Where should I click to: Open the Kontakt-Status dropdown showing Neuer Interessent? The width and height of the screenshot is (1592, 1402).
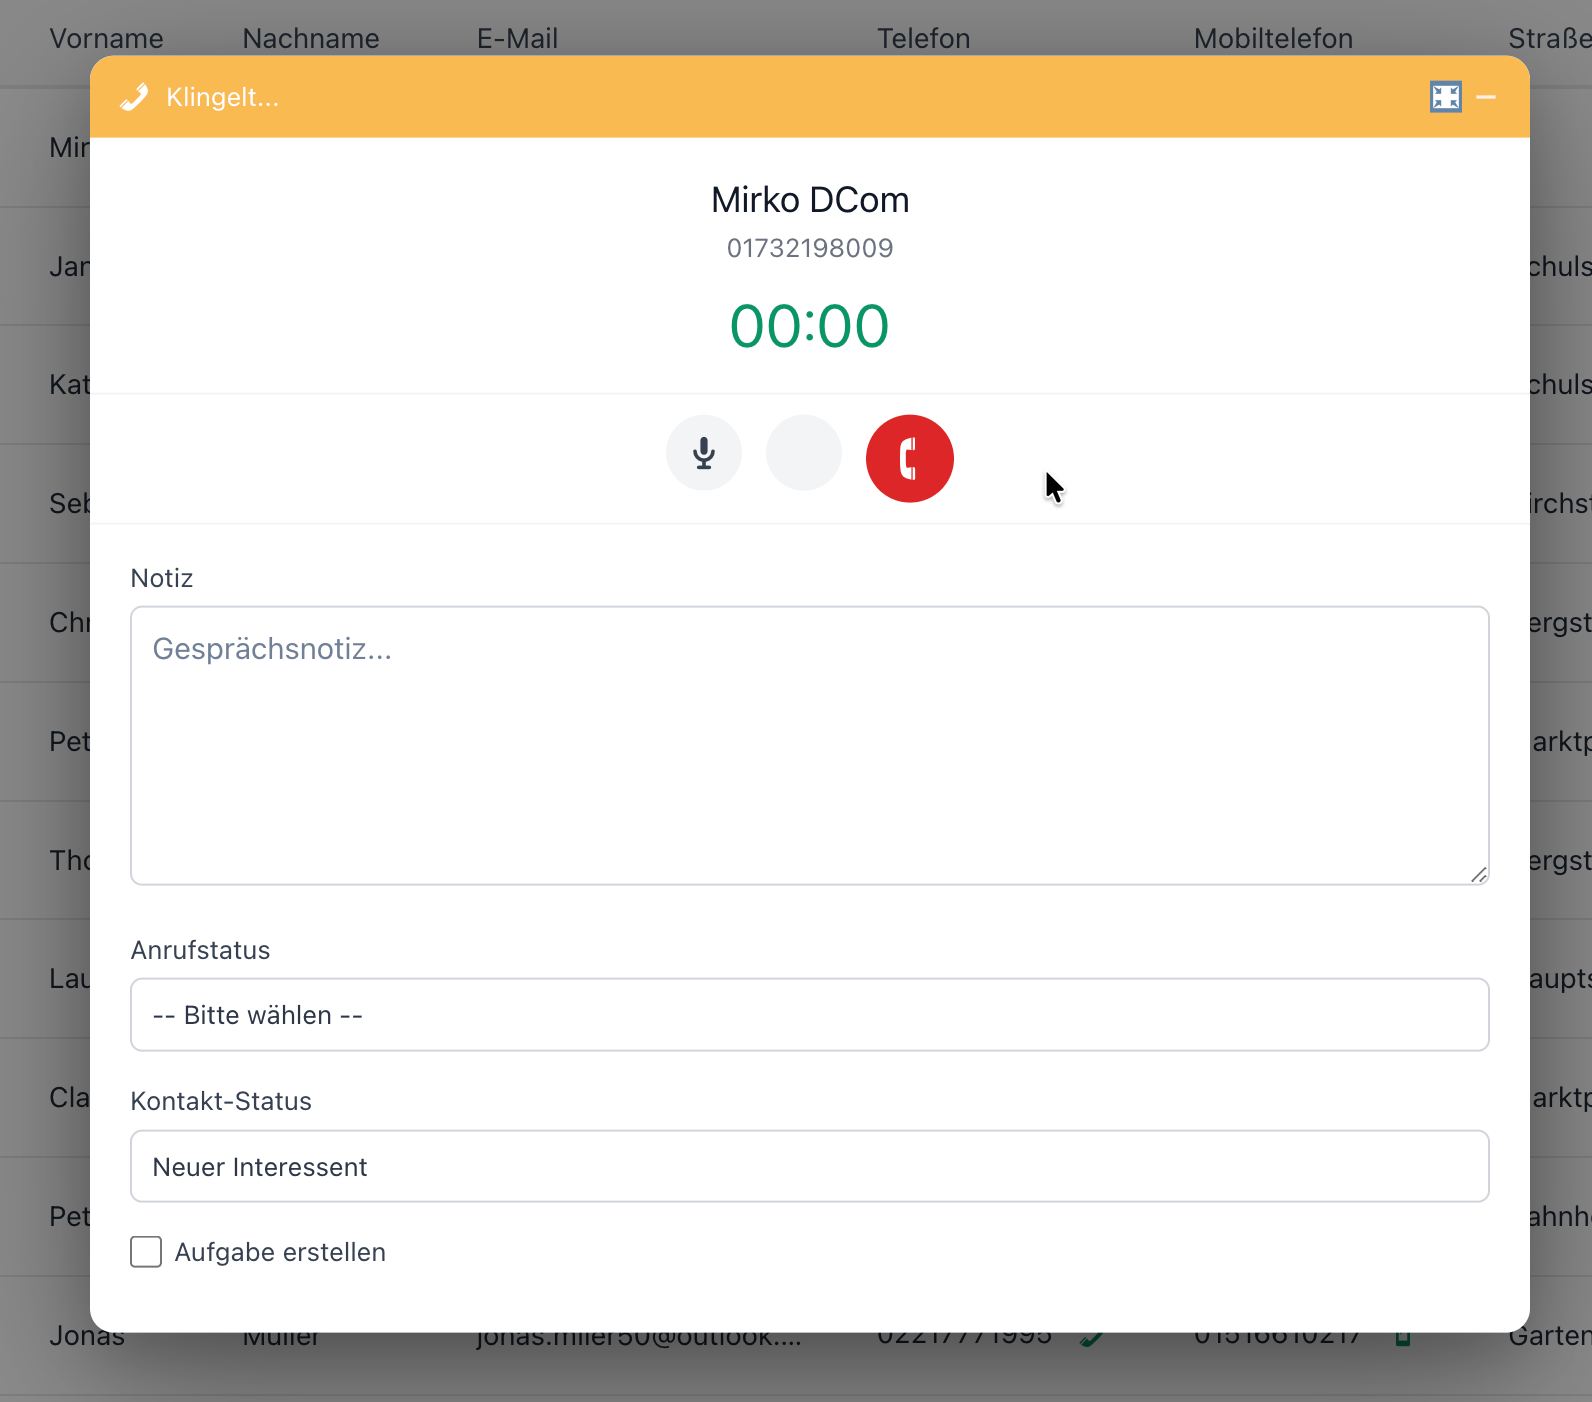tap(809, 1167)
